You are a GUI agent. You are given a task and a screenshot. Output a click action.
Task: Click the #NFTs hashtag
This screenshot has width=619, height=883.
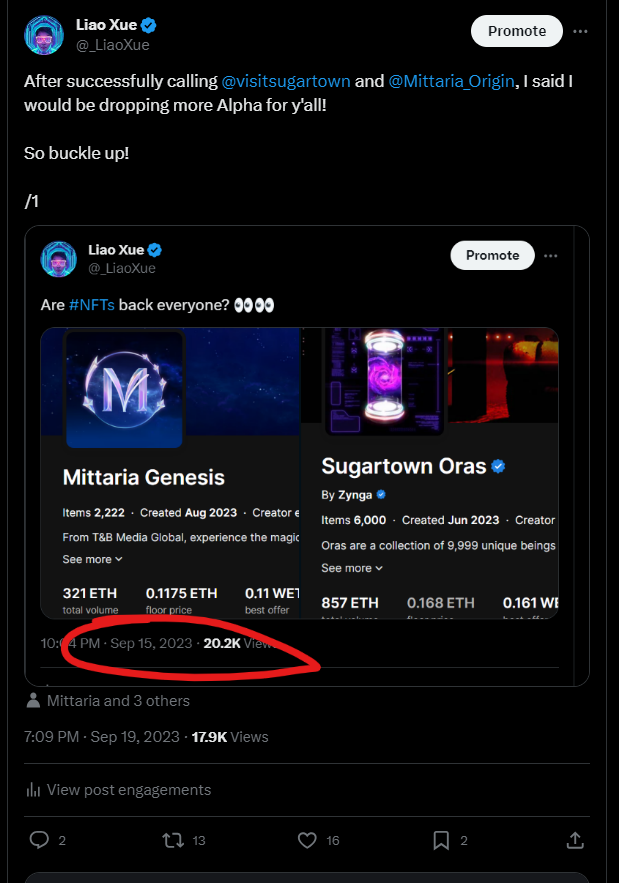92,305
